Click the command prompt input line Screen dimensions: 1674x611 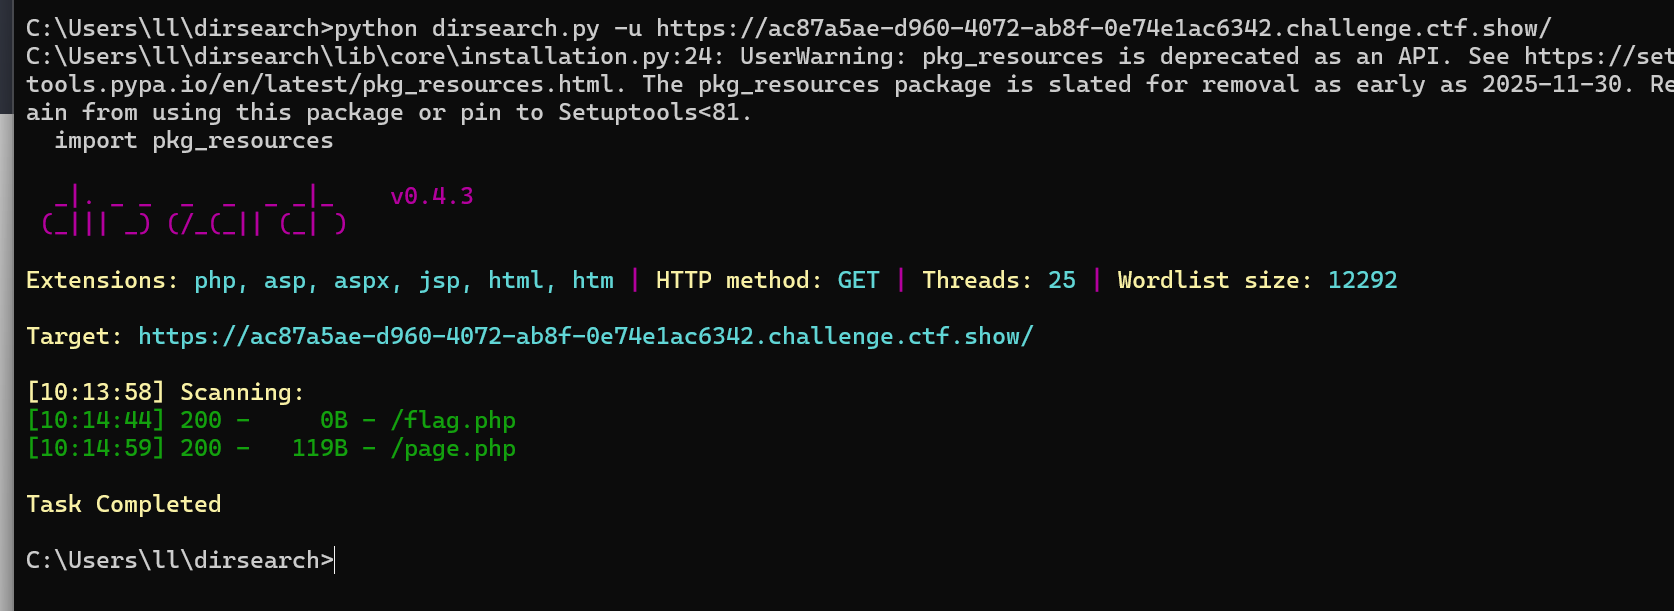pos(181,560)
